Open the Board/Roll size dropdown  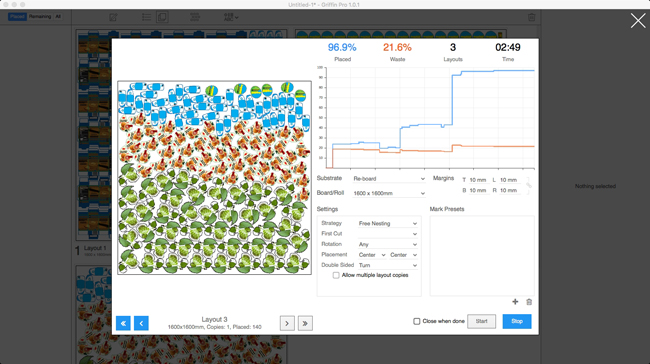coord(389,193)
